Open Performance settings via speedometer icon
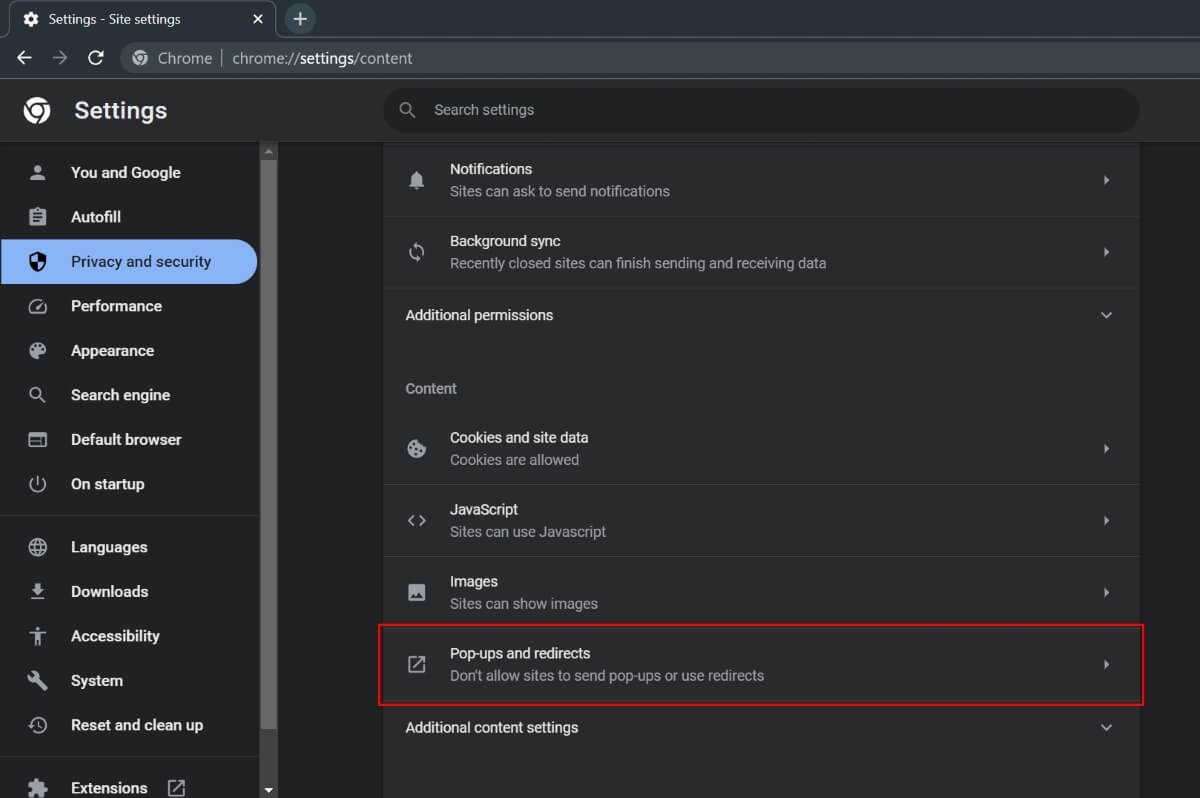This screenshot has height=798, width=1200. (x=37, y=306)
